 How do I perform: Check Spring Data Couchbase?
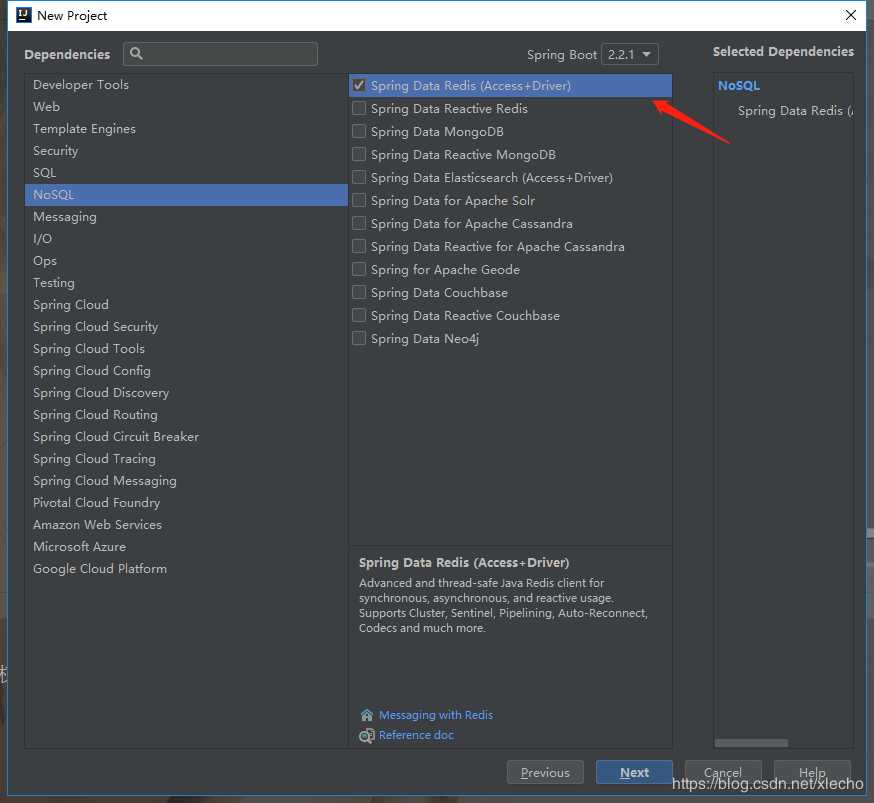click(x=359, y=292)
